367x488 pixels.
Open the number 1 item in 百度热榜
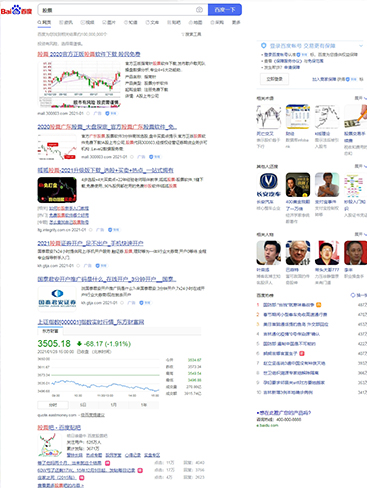click(x=289, y=305)
